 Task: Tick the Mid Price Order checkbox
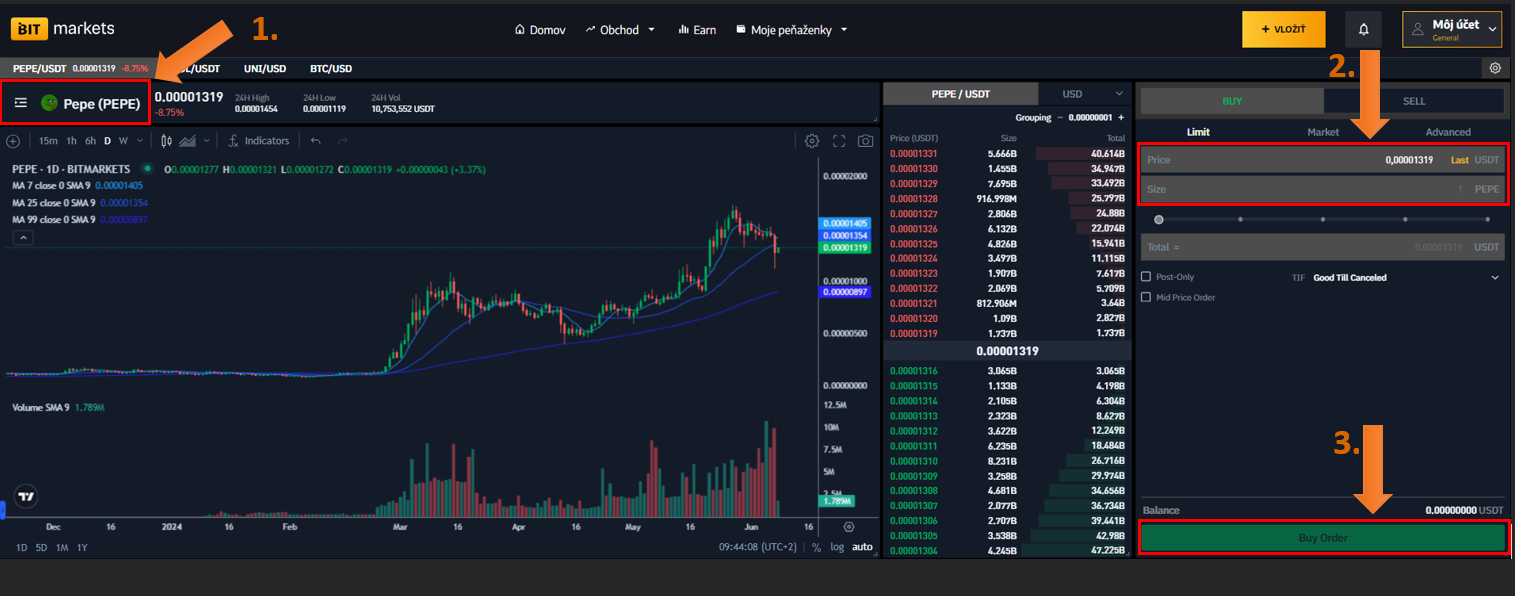click(x=1146, y=297)
